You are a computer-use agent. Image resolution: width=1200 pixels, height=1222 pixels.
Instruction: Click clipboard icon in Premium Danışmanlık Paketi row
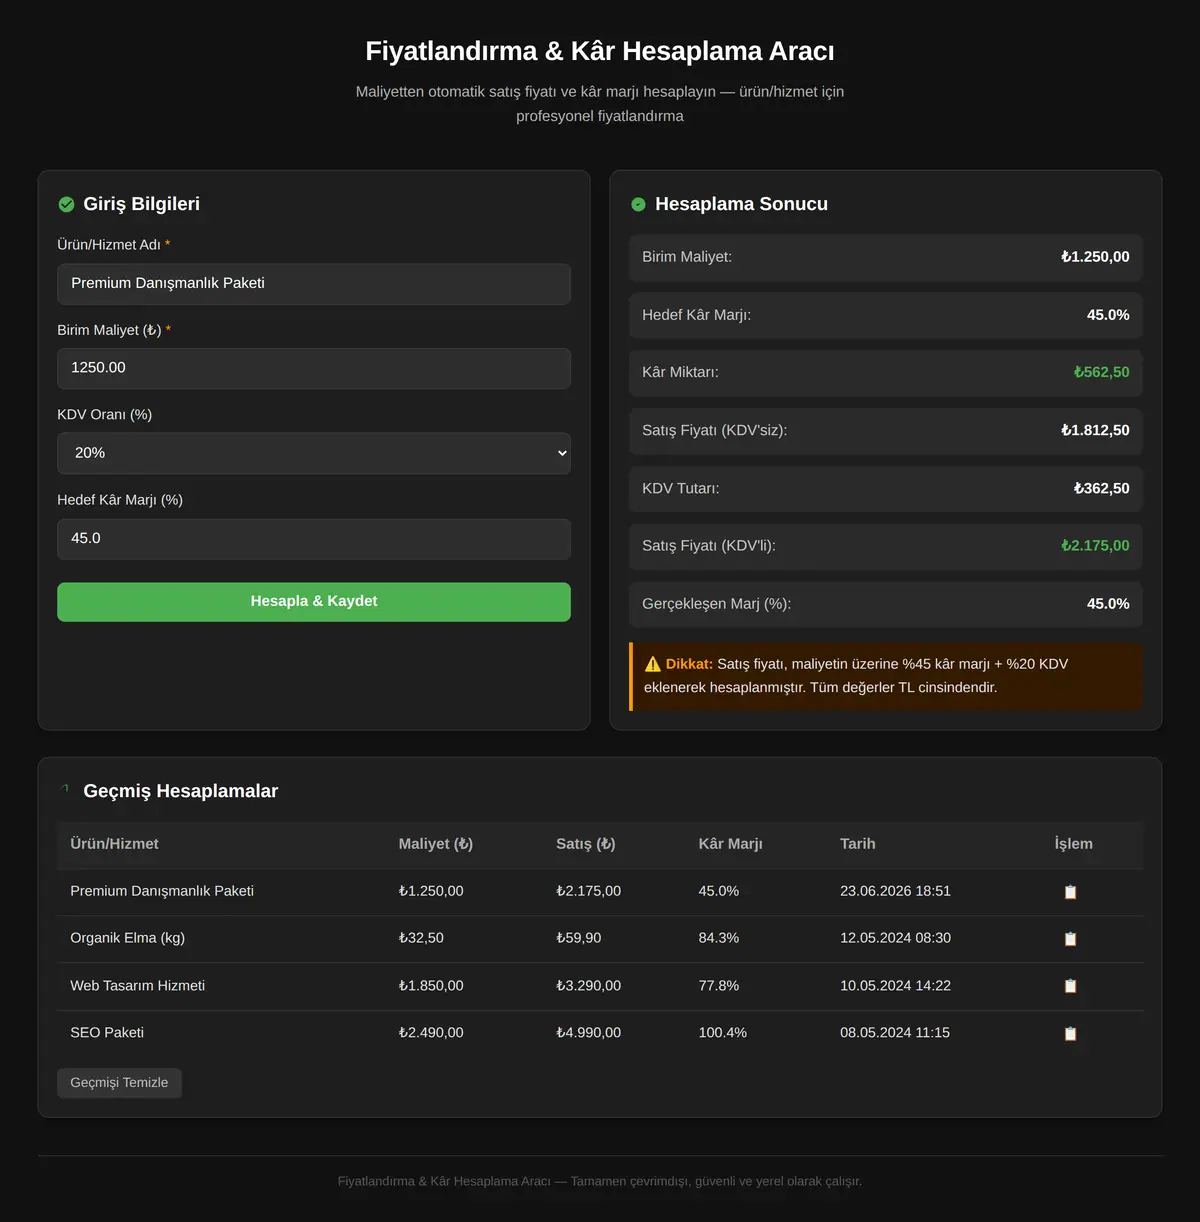1070,892
